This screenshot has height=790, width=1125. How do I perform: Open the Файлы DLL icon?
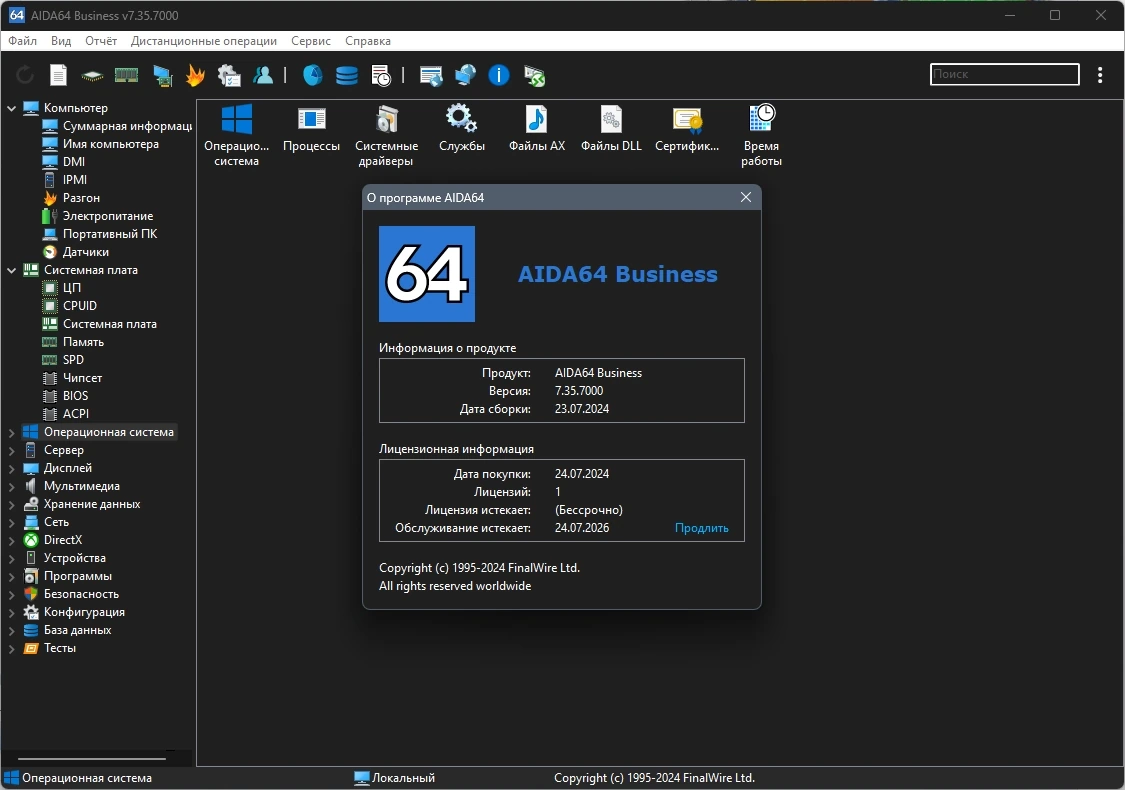pos(611,128)
